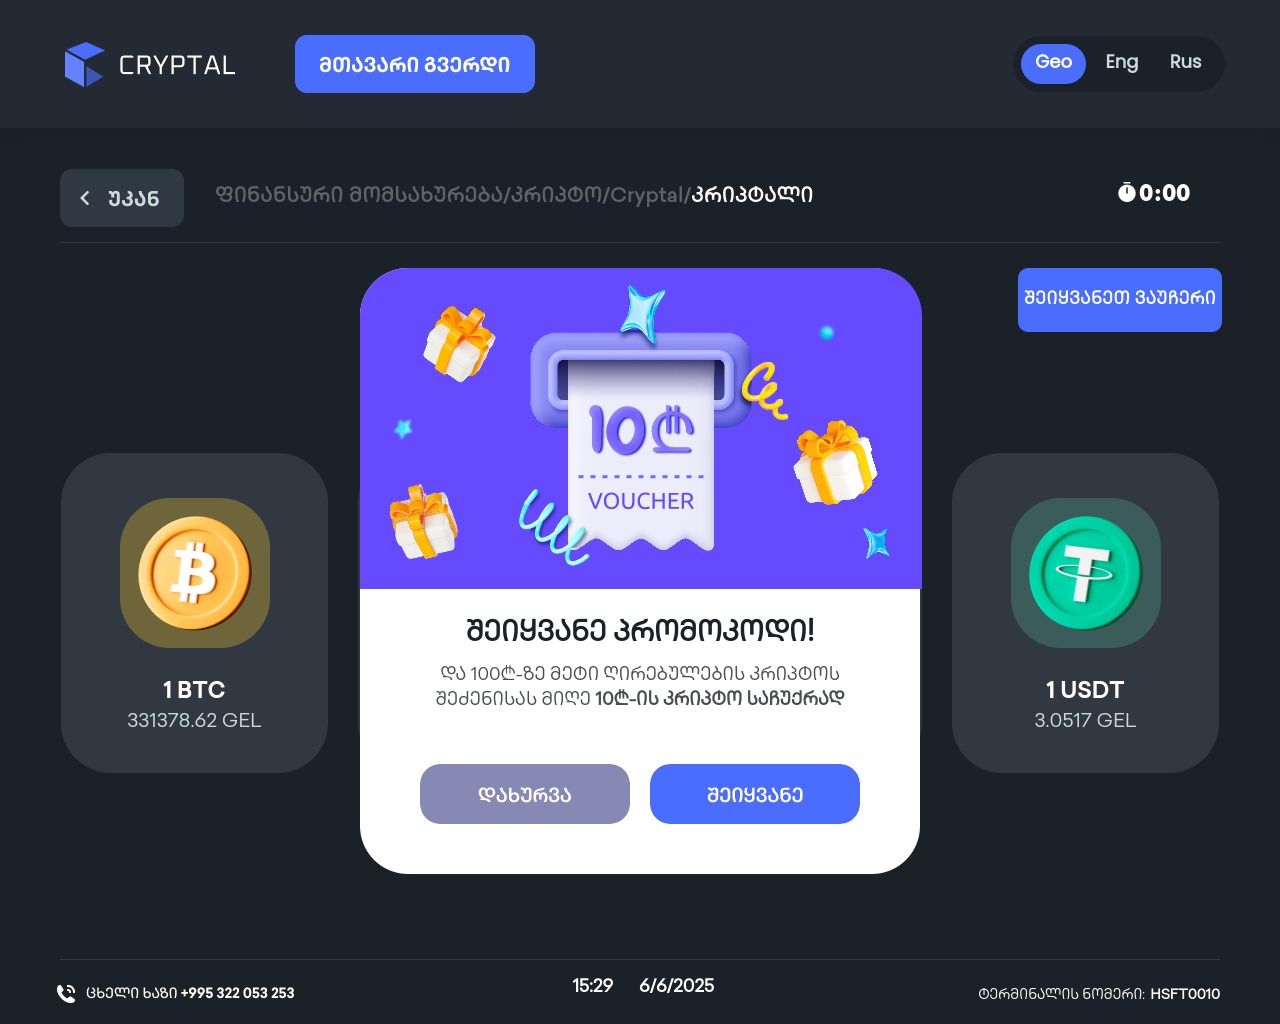Close the promo dialog with დახურვა
This screenshot has width=1280, height=1024.
pyautogui.click(x=525, y=794)
